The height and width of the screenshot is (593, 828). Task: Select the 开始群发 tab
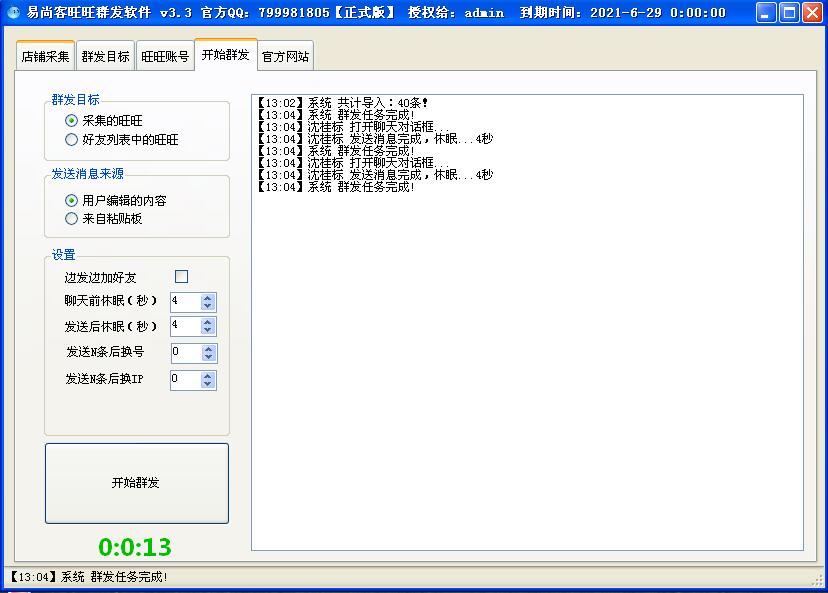[225, 54]
